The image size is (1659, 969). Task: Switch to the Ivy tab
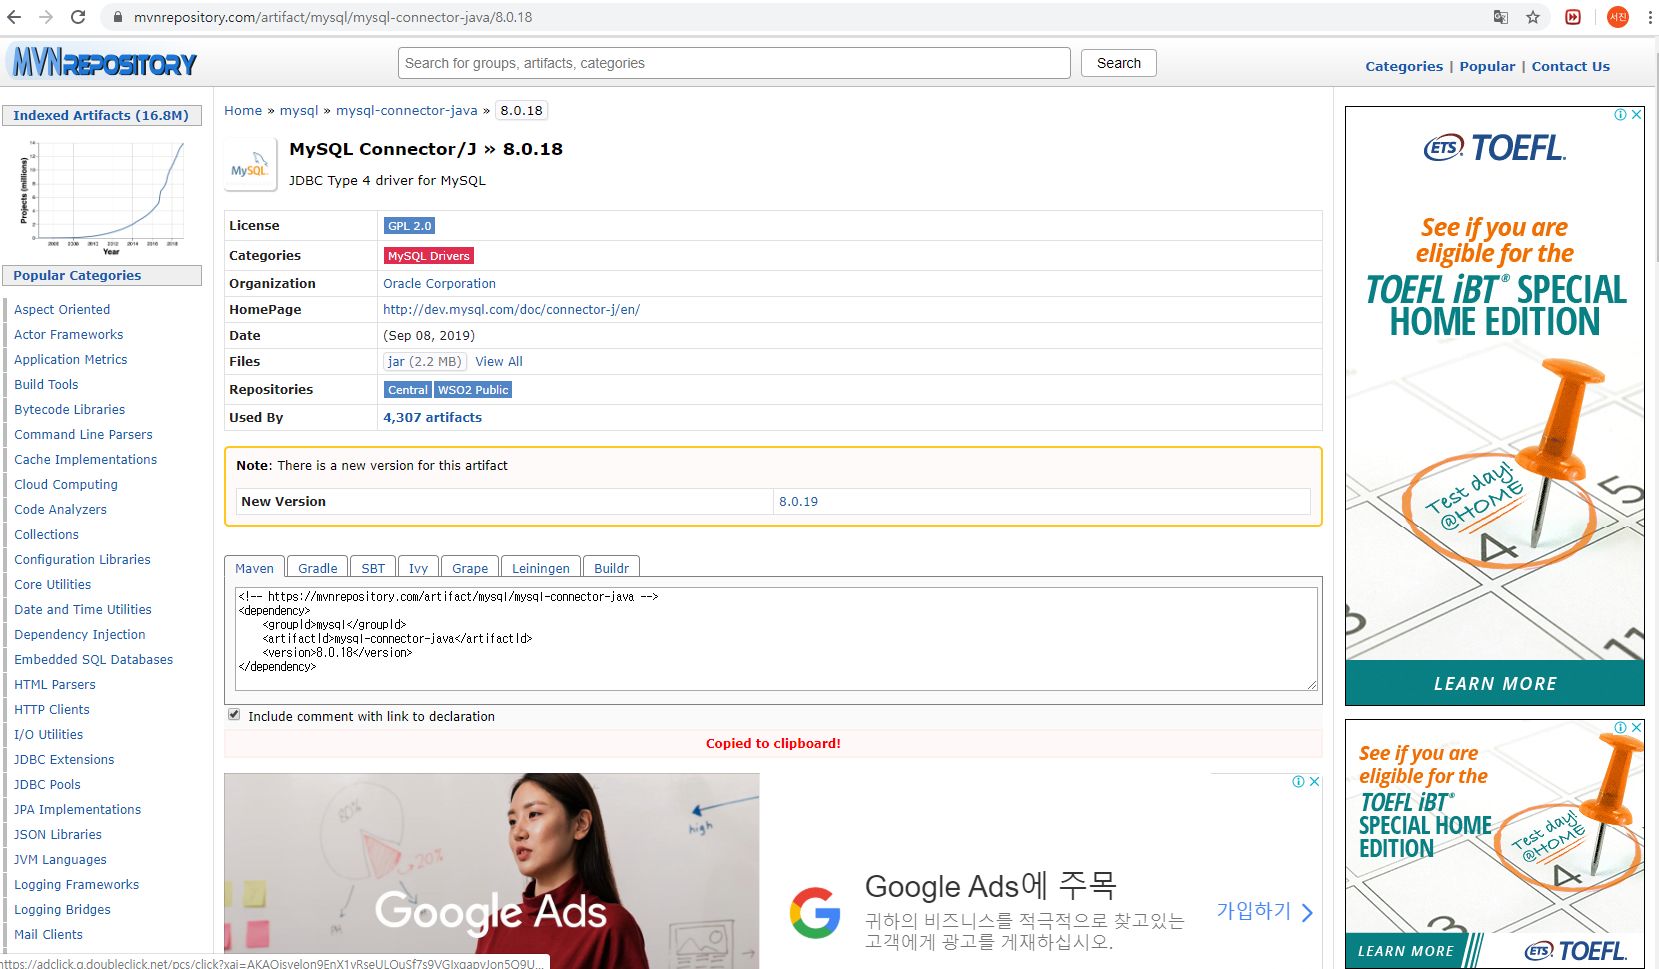(418, 568)
